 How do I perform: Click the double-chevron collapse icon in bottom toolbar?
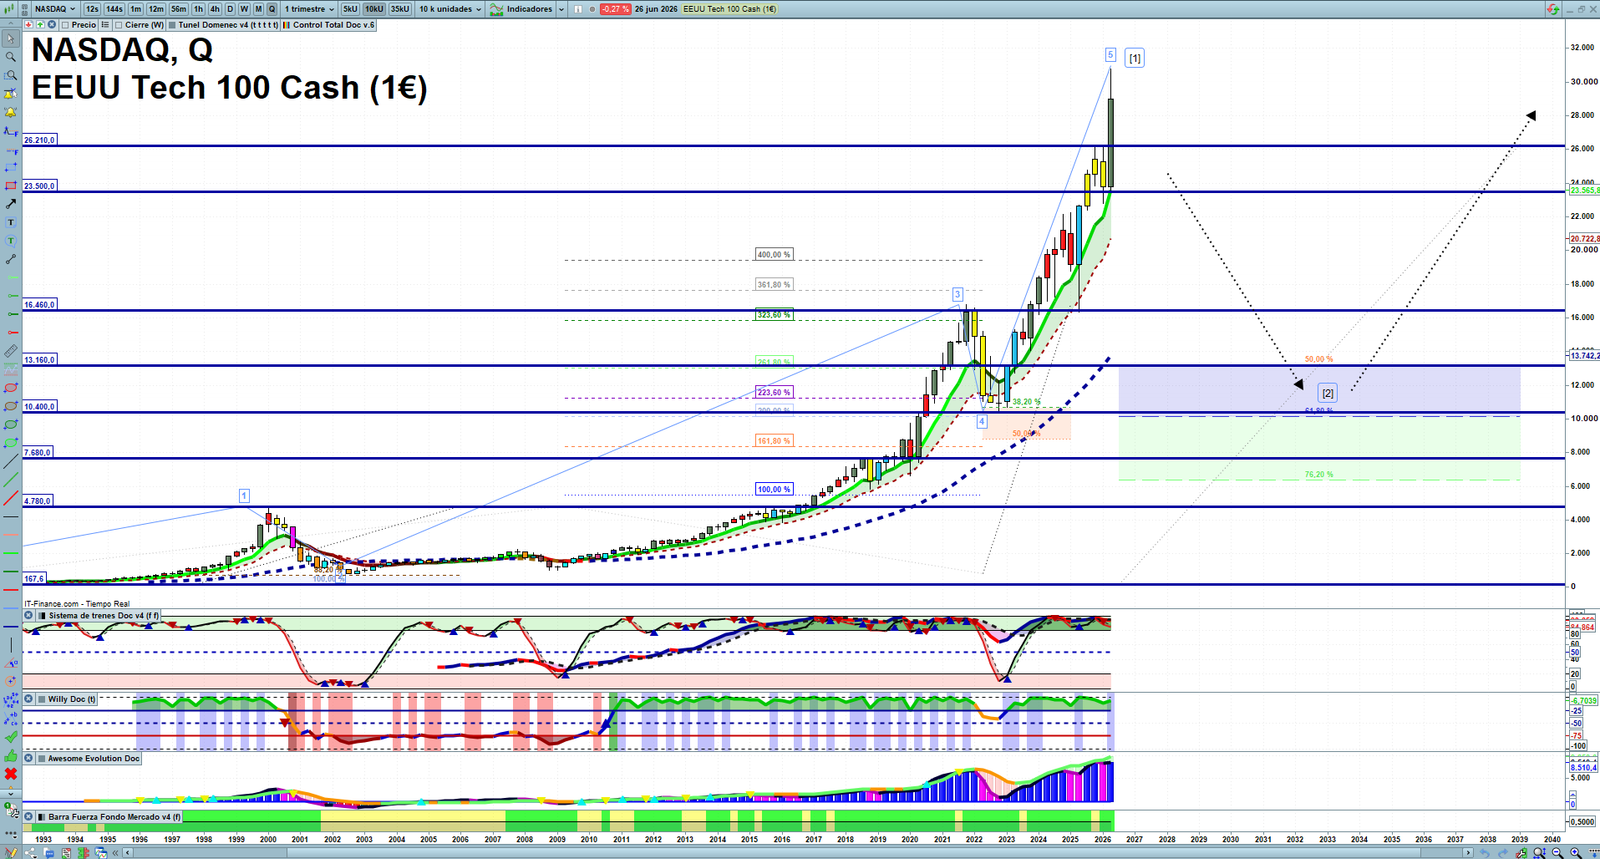click(x=115, y=853)
